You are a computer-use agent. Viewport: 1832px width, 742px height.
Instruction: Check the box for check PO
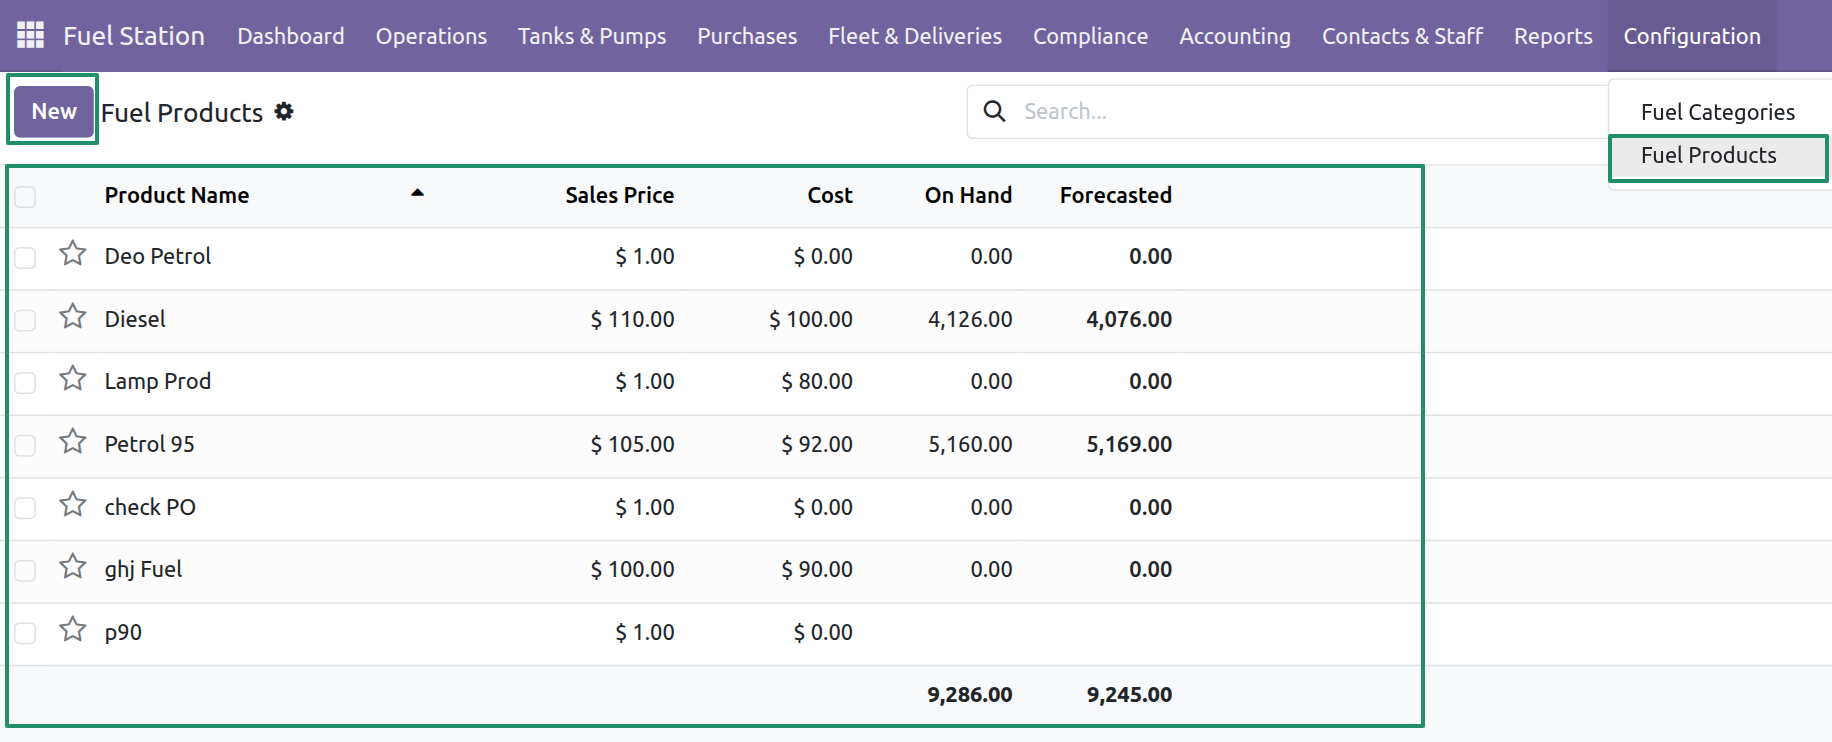(25, 508)
